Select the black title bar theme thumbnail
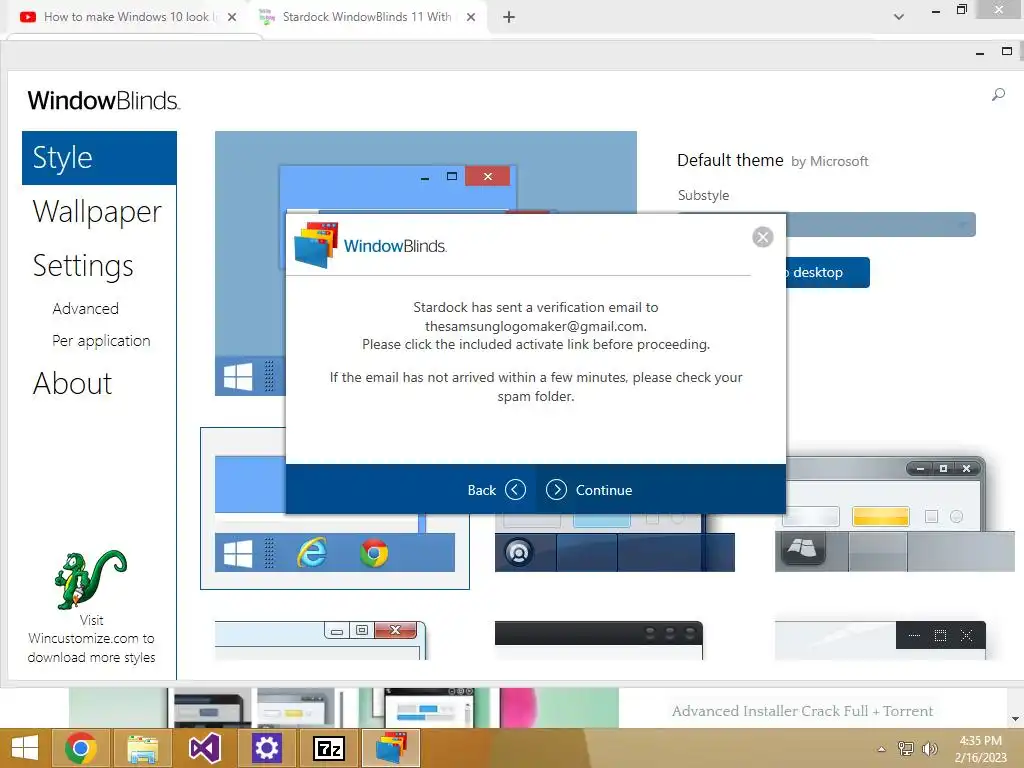 pyautogui.click(x=599, y=641)
